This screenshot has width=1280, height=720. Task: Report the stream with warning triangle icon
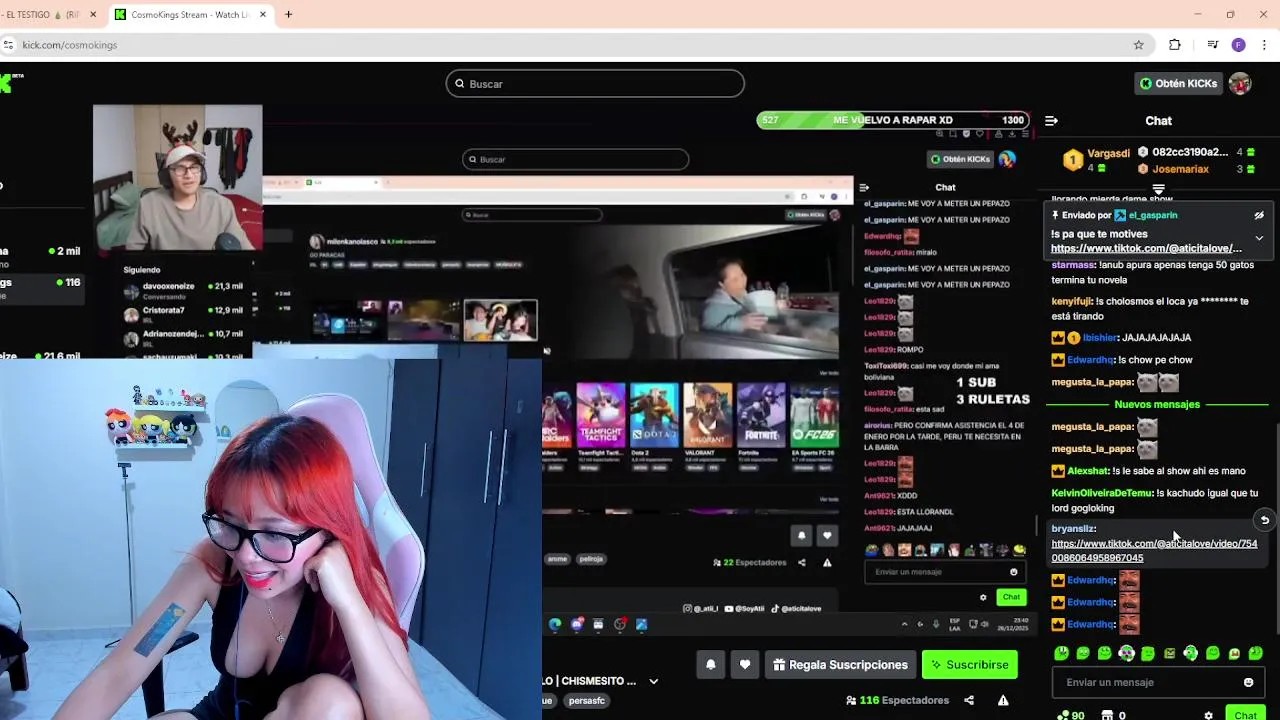coord(1003,700)
